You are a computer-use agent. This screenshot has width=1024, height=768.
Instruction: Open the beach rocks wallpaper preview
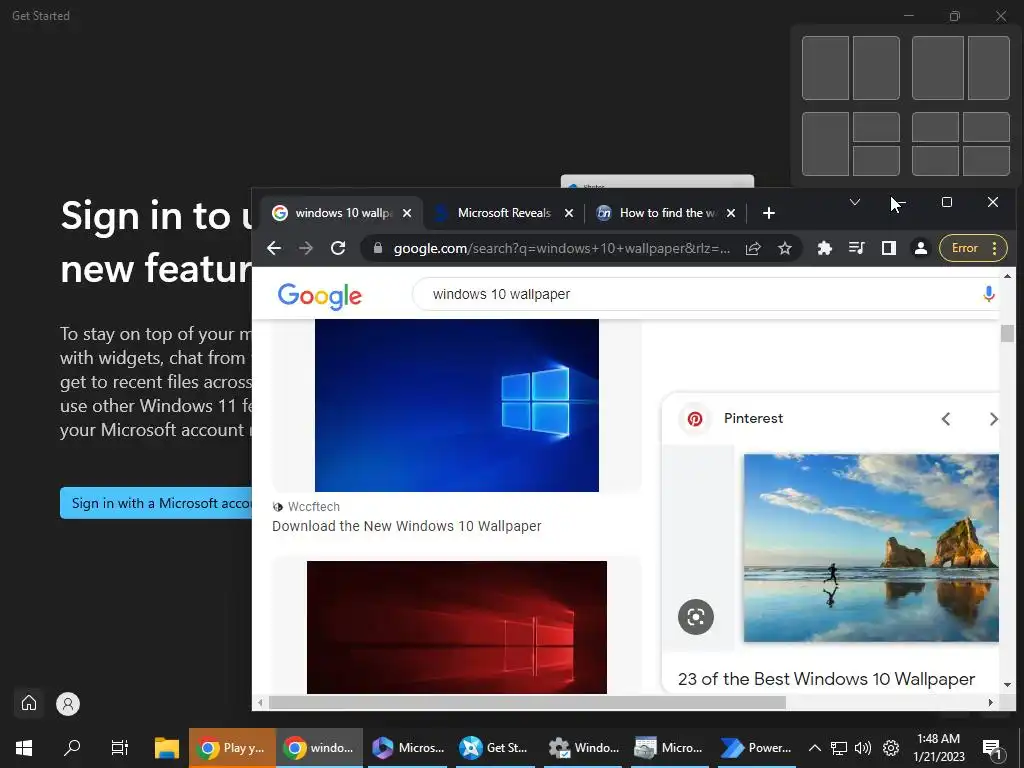pos(871,547)
